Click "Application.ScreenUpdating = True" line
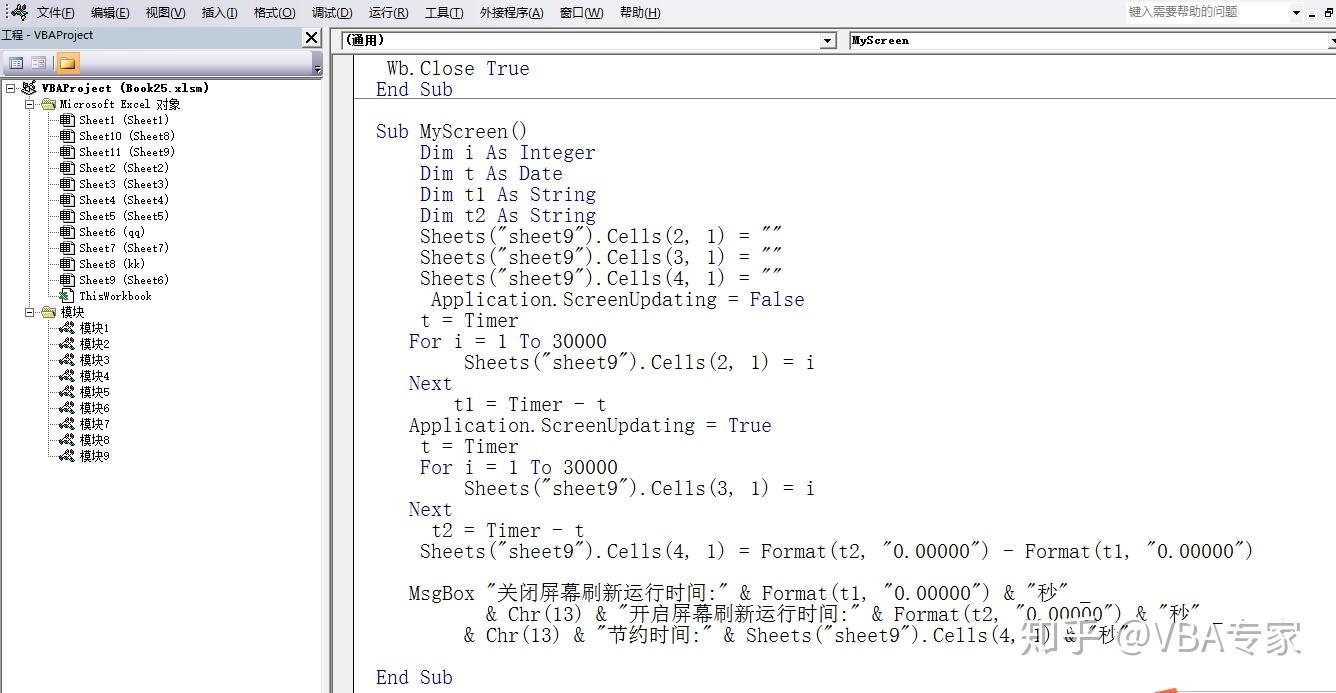1336x693 pixels. (590, 425)
